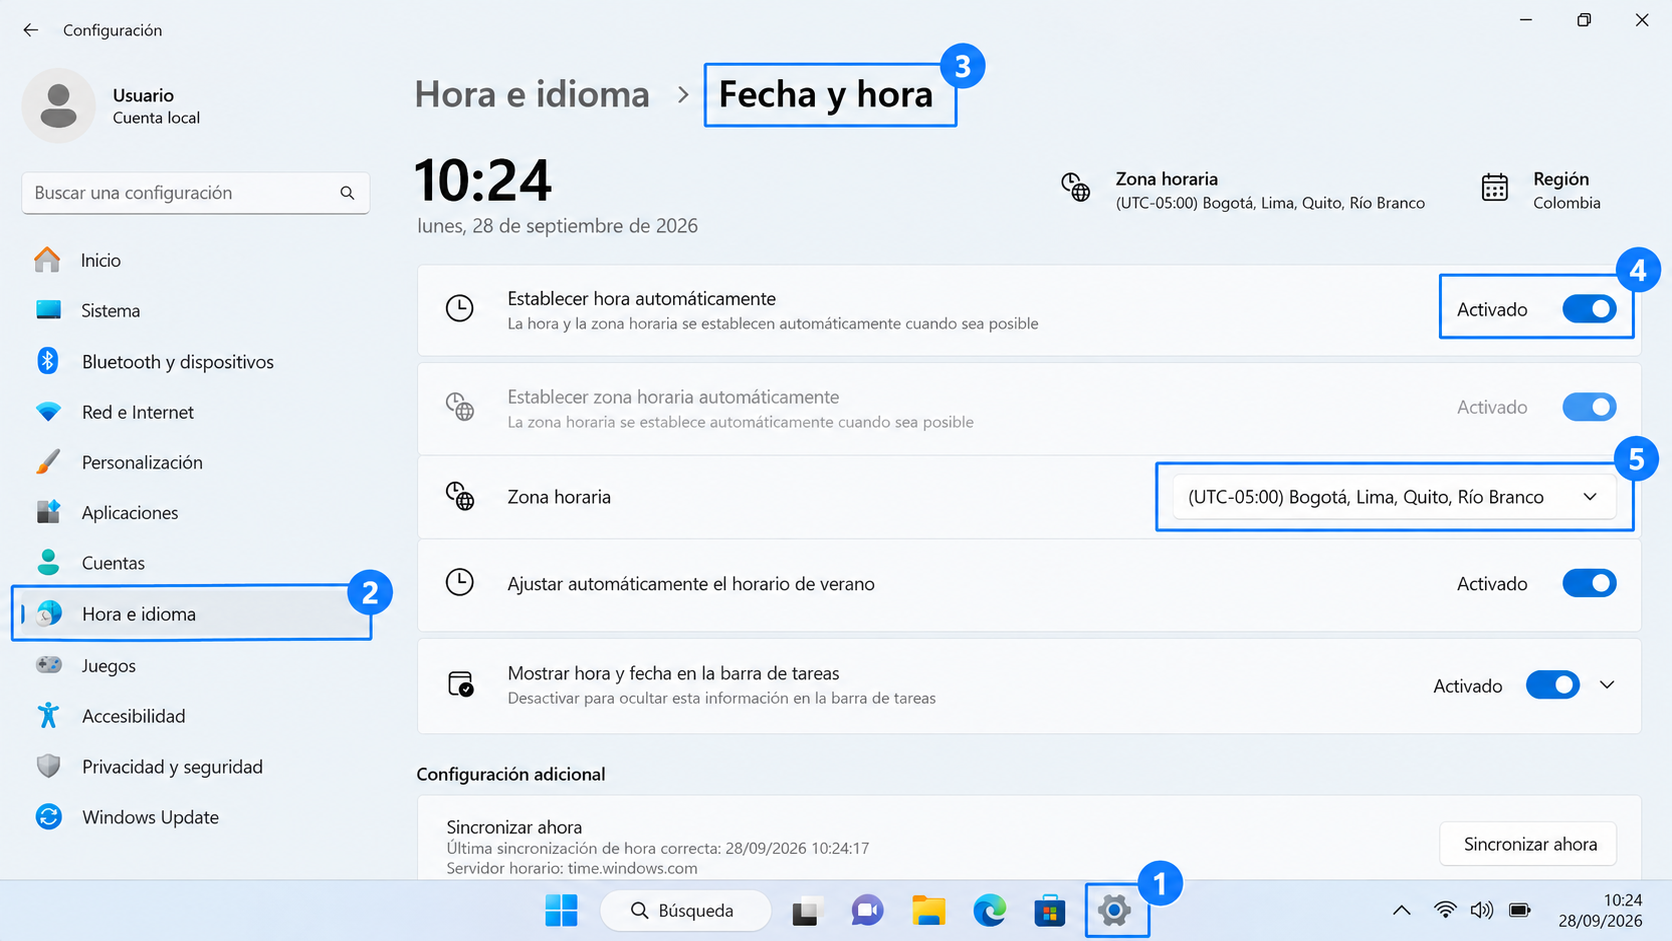The height and width of the screenshot is (941, 1672).
Task: Click the back arrow next to Configuración
Action: pyautogui.click(x=31, y=30)
